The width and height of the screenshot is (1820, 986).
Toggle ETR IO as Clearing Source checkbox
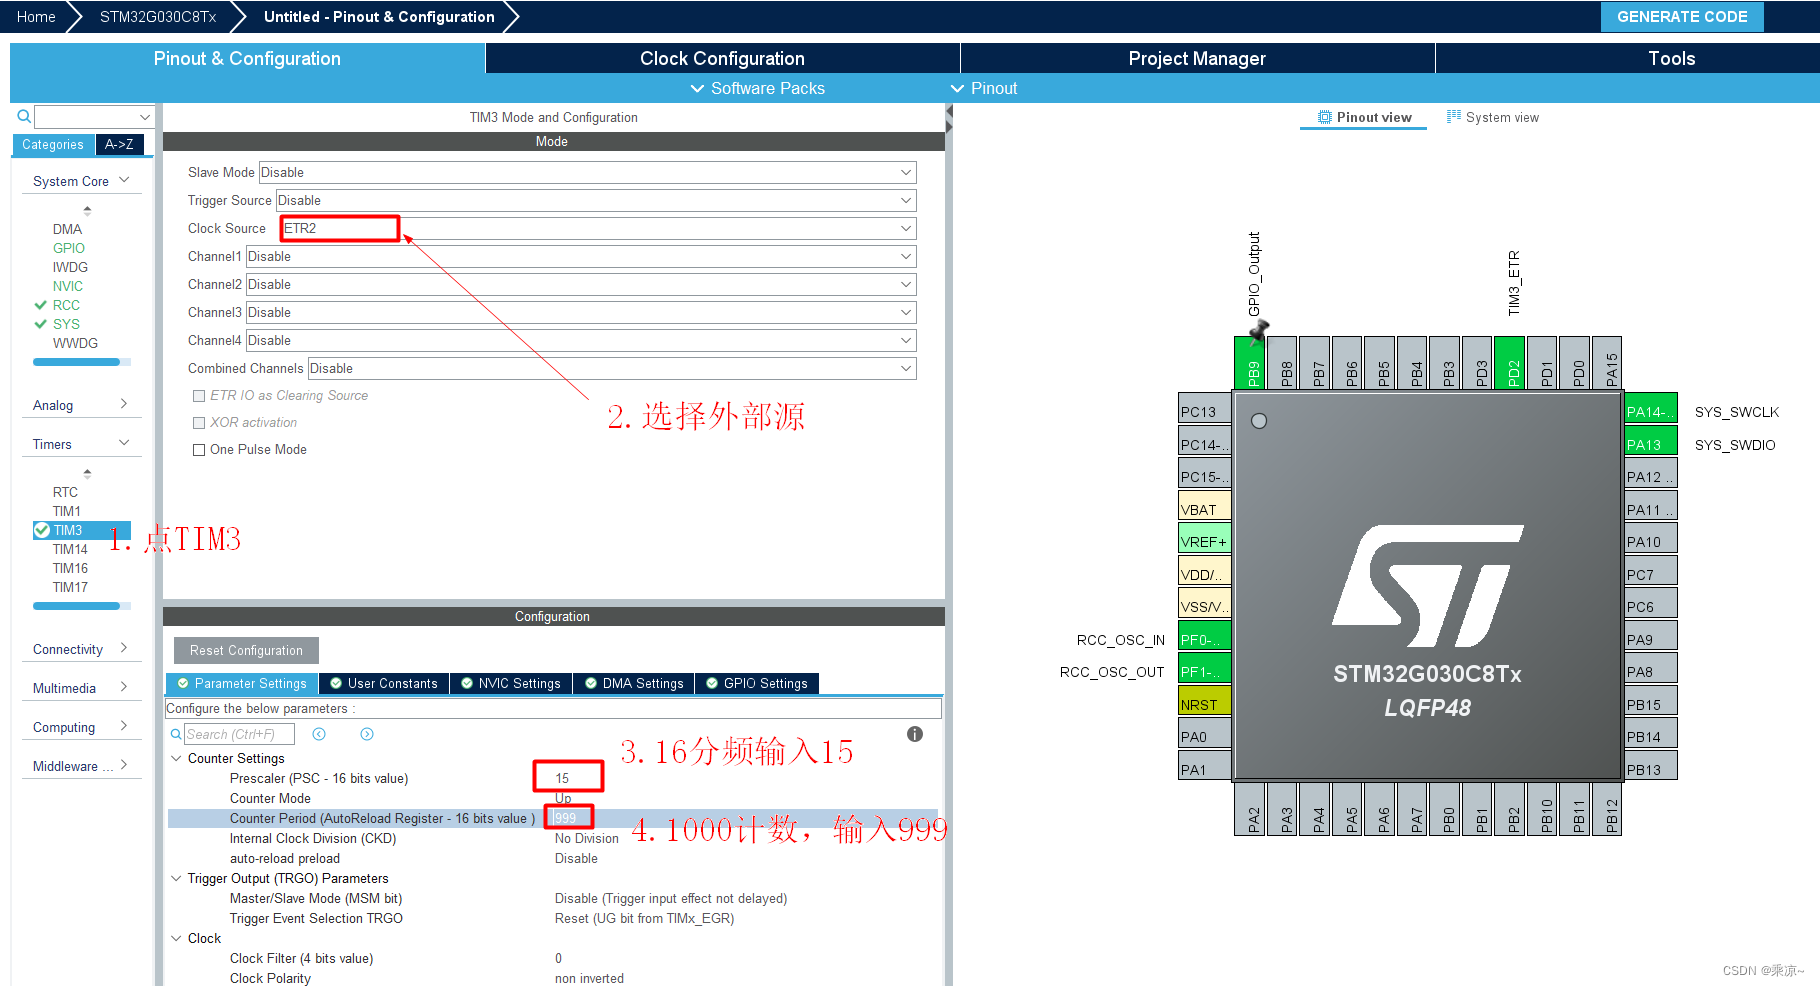click(199, 396)
